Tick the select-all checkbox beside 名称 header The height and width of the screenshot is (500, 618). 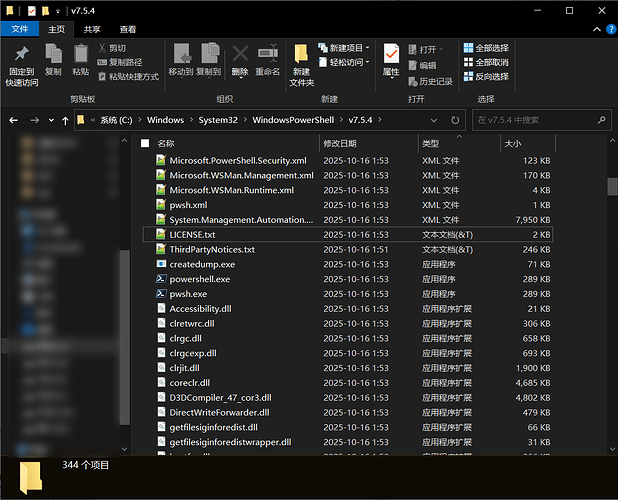tap(145, 143)
